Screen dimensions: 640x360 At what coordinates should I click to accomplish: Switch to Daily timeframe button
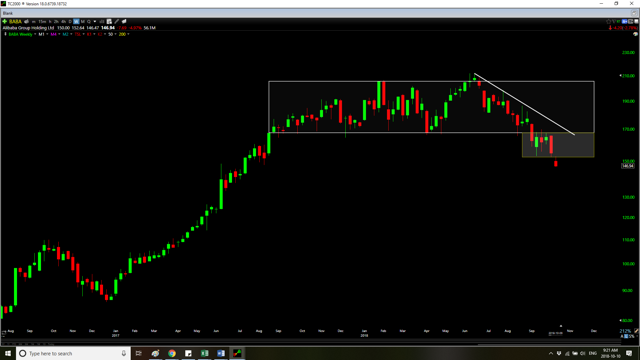click(x=70, y=21)
